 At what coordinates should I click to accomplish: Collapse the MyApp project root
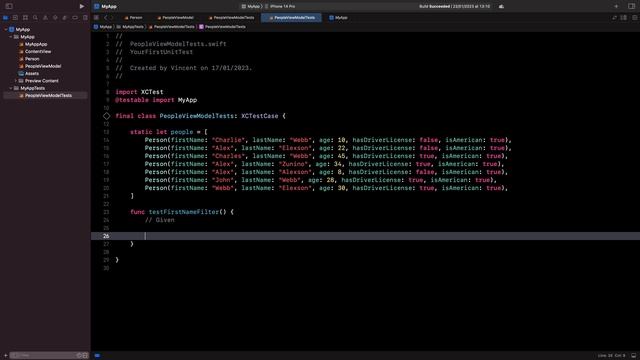pyautogui.click(x=5, y=29)
